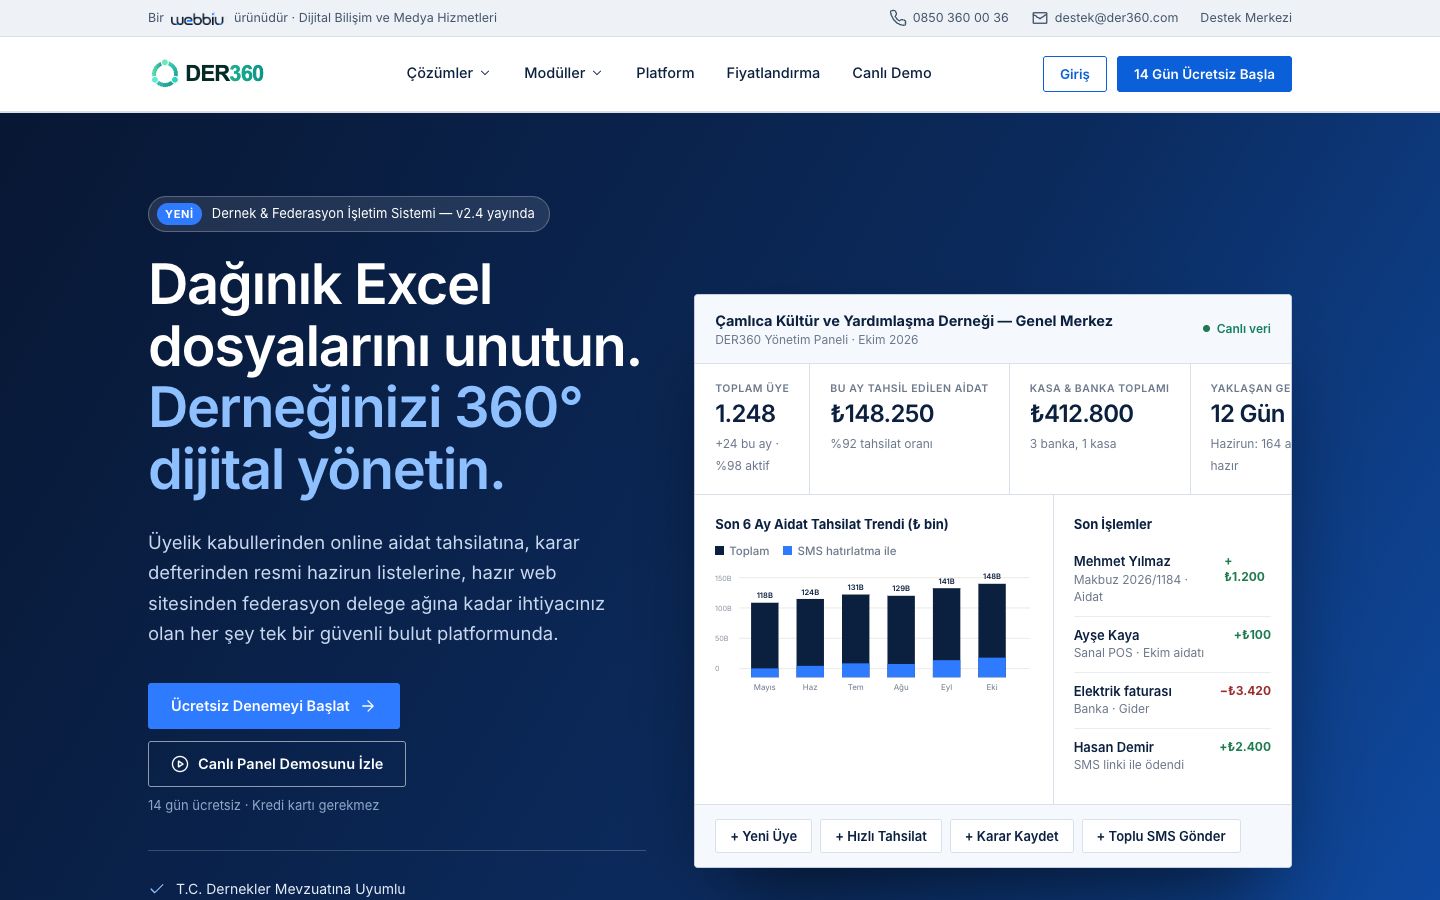Click the dark Toplam legend swatch
This screenshot has height=900, width=1440.
click(x=720, y=551)
